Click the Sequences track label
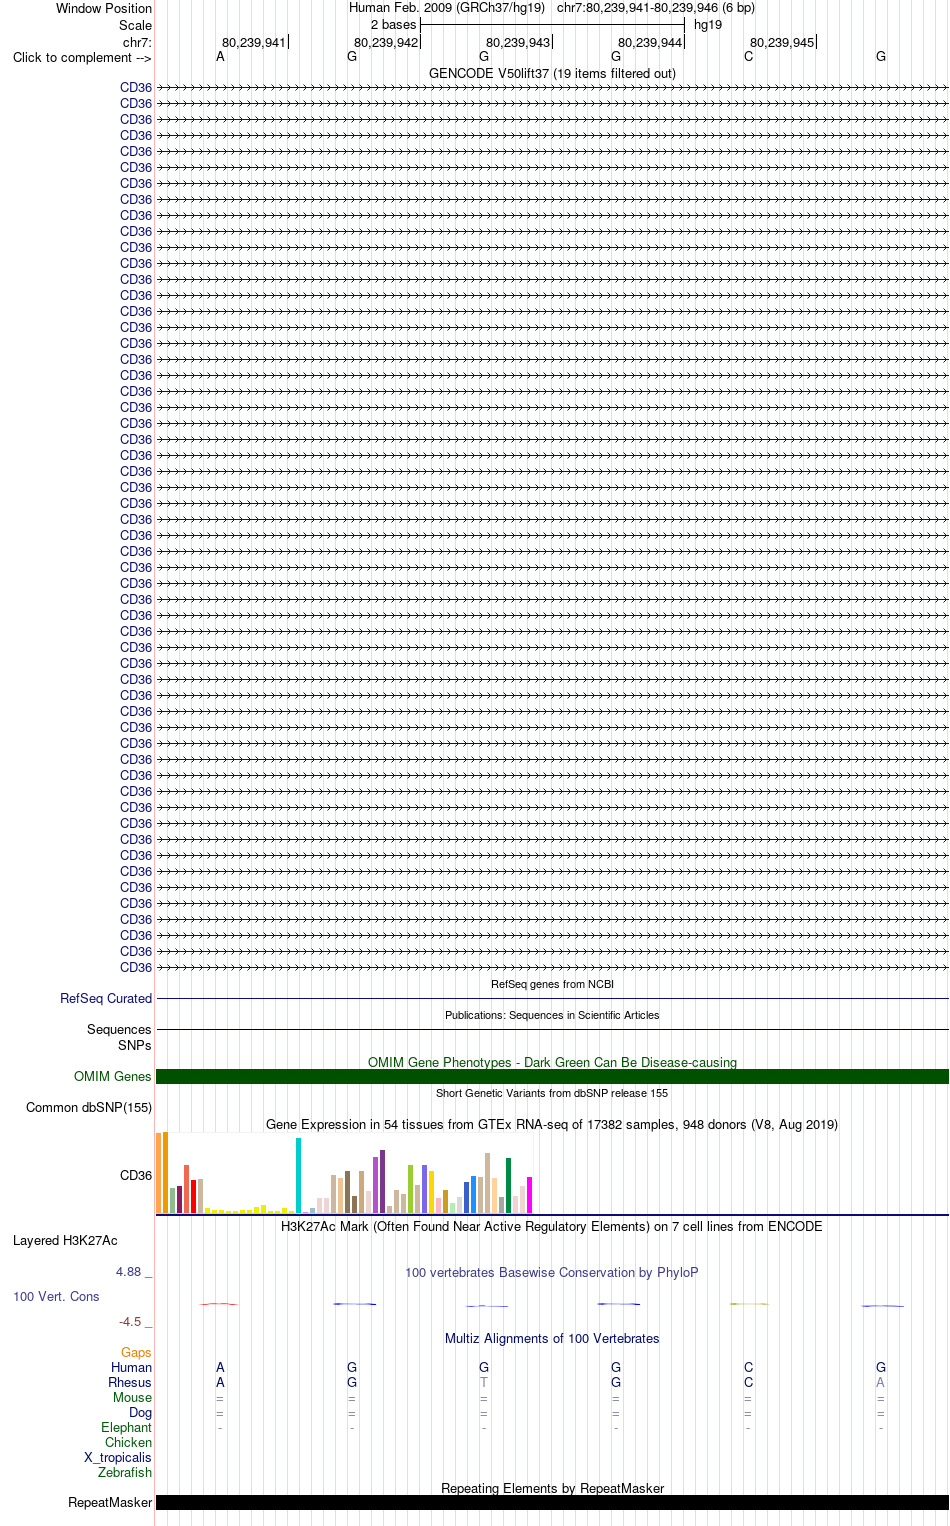The image size is (950, 1526). click(119, 1029)
